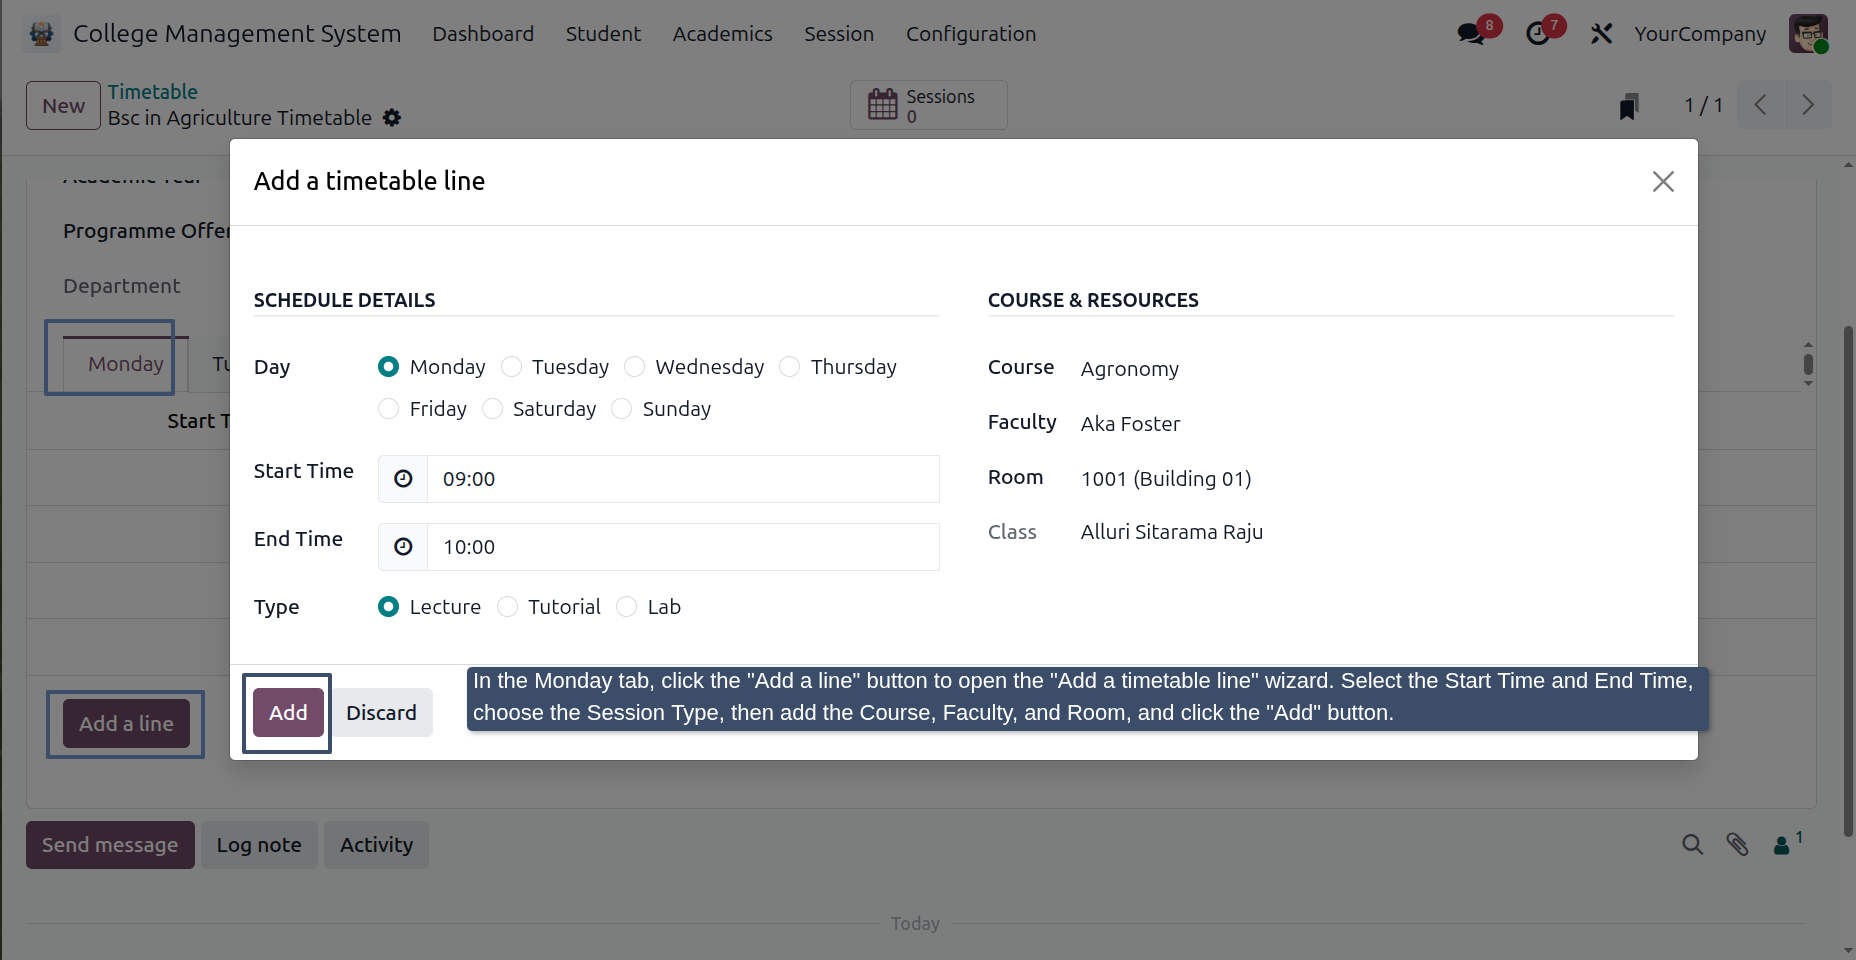Image resolution: width=1856 pixels, height=960 pixels.
Task: Select the Thursday radio button
Action: point(790,367)
